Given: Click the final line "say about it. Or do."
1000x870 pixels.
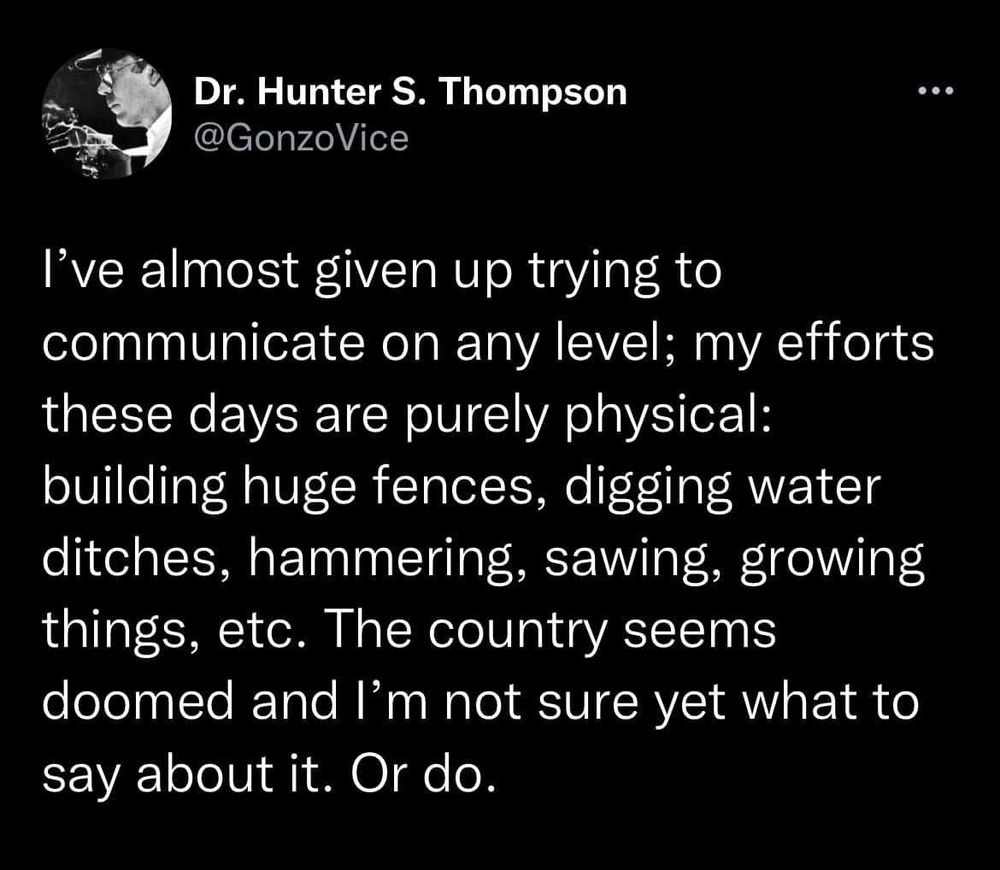Looking at the screenshot, I should [x=268, y=774].
